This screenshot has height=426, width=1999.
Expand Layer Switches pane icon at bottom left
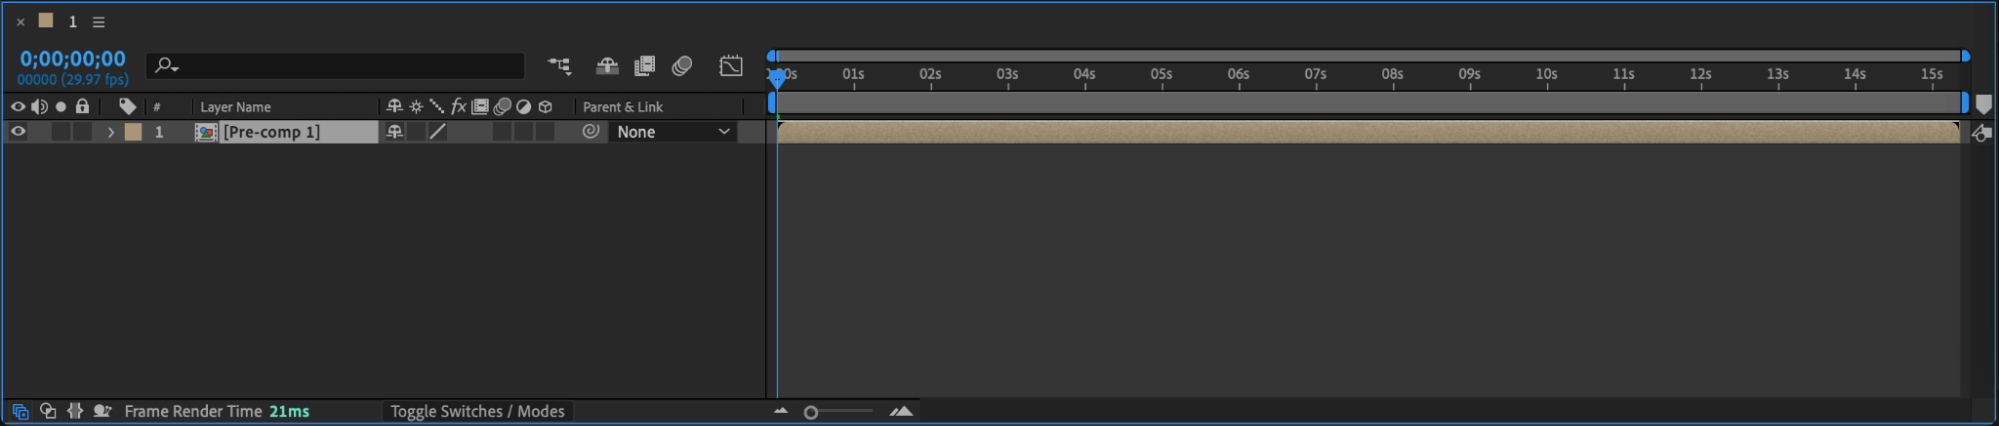pos(20,411)
